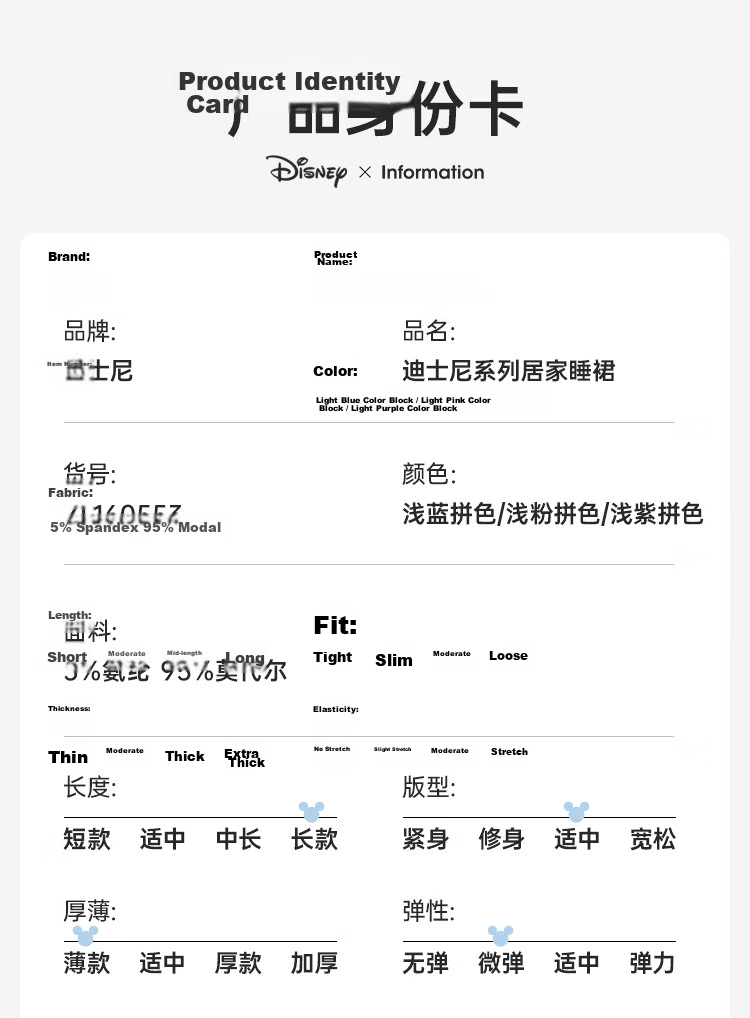Click the 'Extra Thick' option

click(x=245, y=758)
